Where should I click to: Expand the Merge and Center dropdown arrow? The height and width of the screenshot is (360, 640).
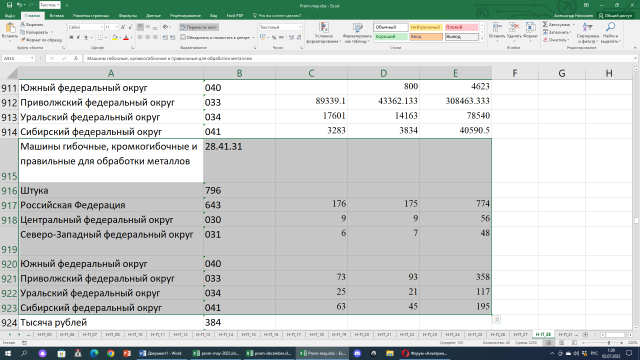(253, 38)
